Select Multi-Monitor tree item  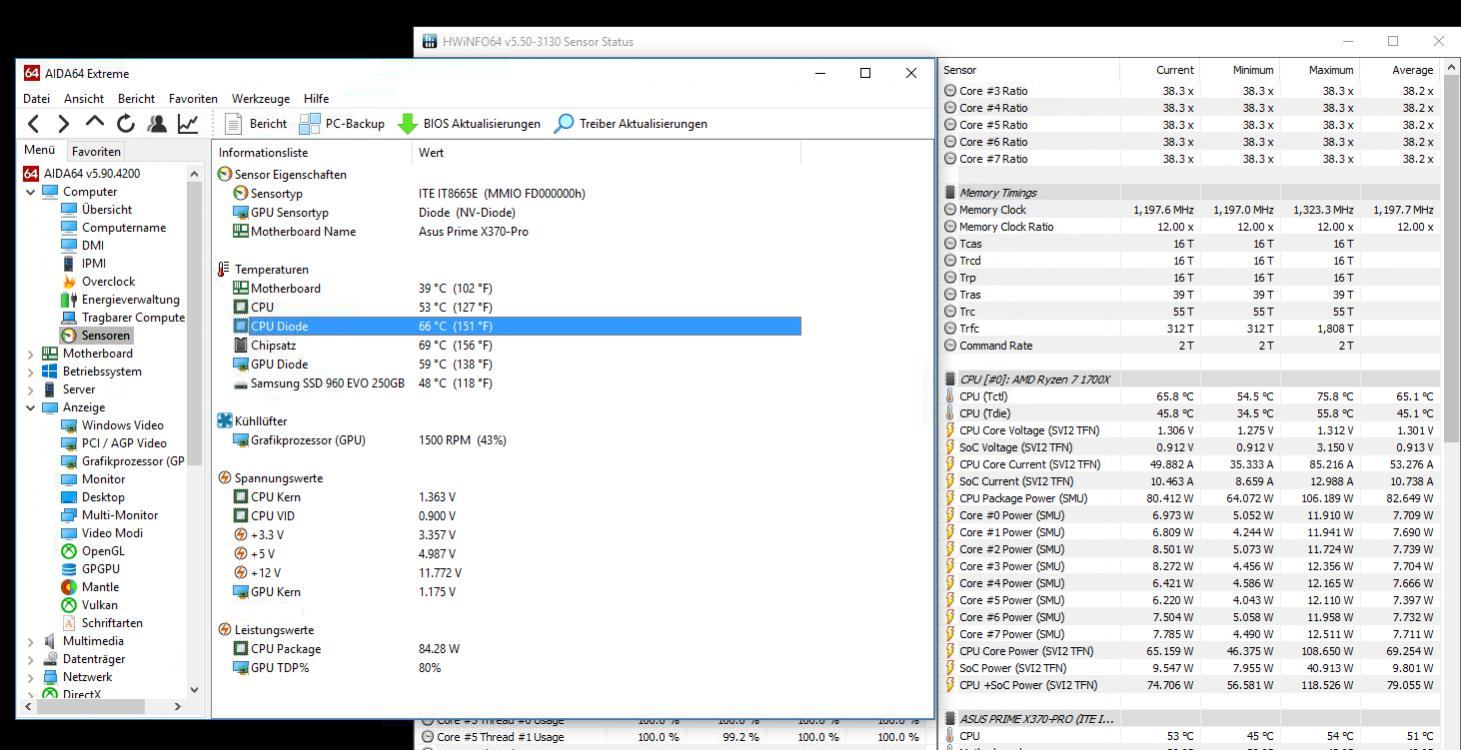pos(110,516)
